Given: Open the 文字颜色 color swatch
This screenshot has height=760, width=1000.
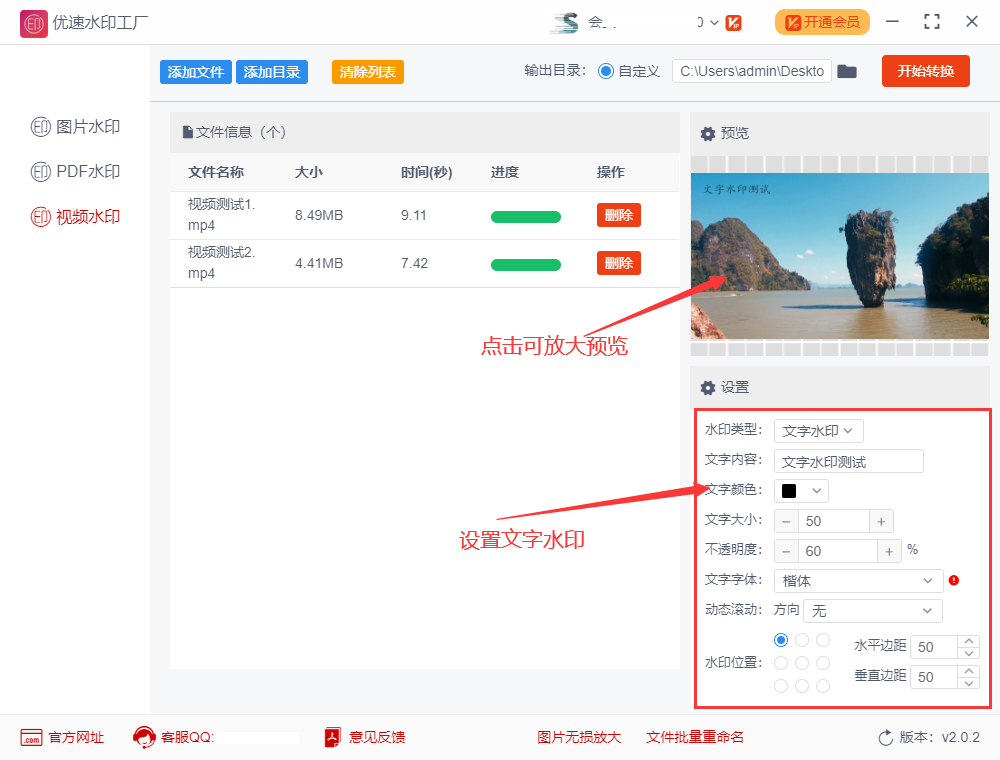Looking at the screenshot, I should 800,490.
